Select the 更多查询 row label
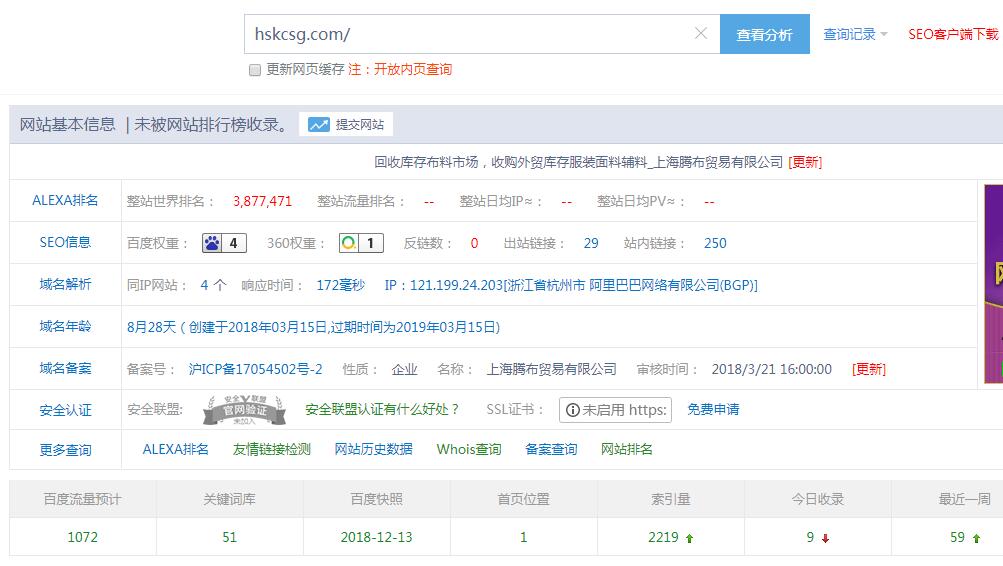 click(65, 450)
